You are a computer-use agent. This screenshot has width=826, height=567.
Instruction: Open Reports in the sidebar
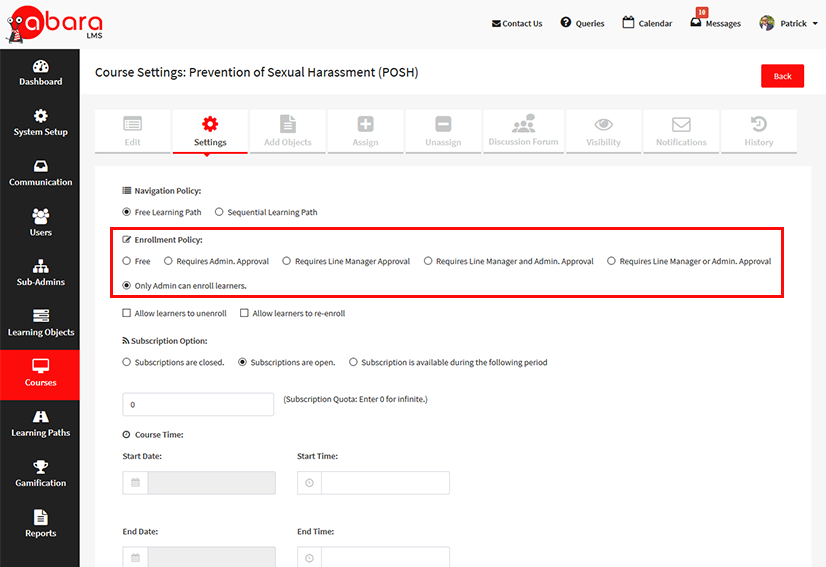click(41, 524)
